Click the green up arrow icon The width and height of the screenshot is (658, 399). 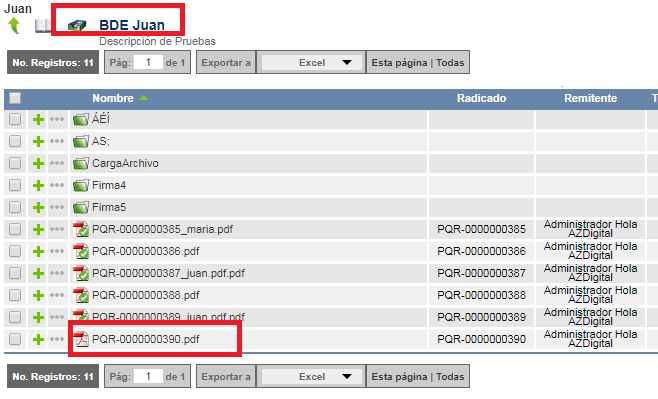pyautogui.click(x=14, y=25)
